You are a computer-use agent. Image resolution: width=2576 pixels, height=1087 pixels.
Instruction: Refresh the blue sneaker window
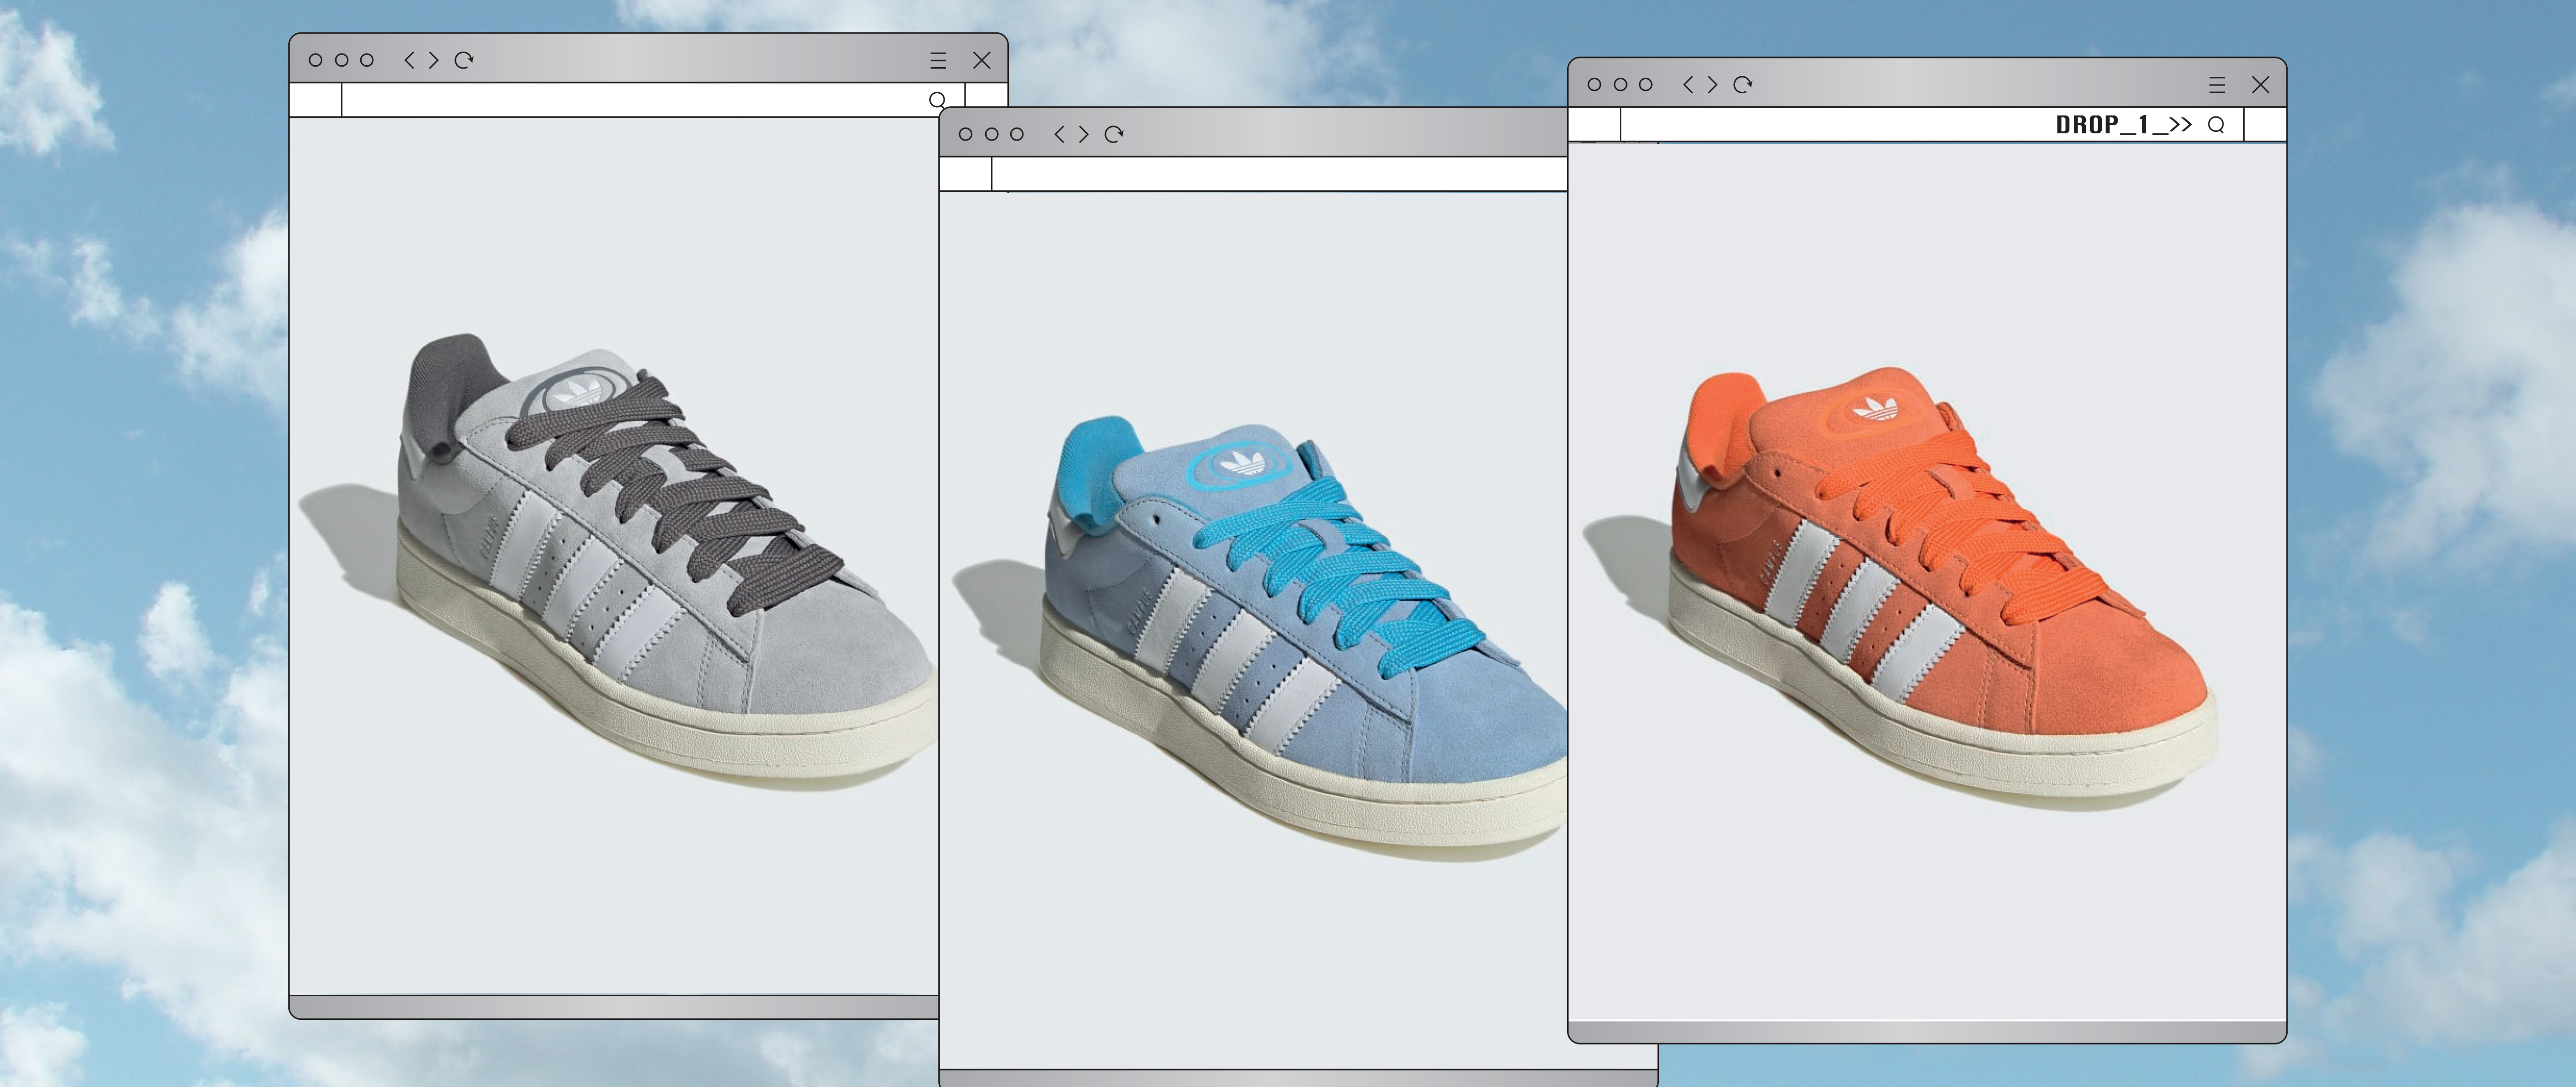[x=1114, y=134]
